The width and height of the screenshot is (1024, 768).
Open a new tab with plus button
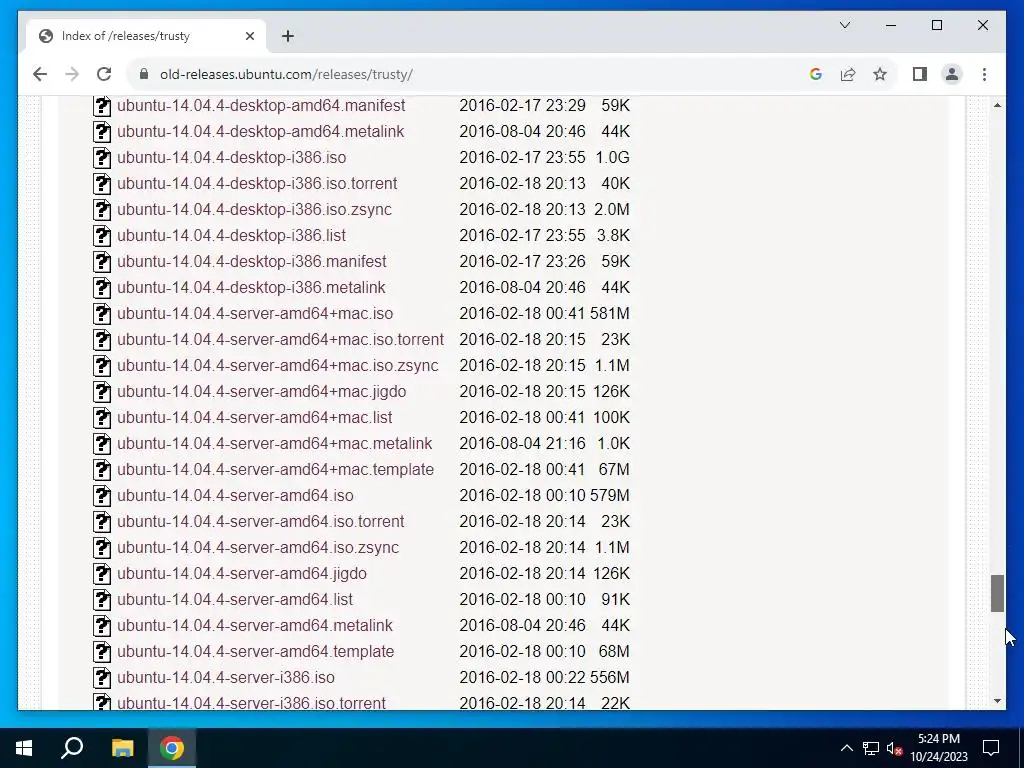point(287,36)
